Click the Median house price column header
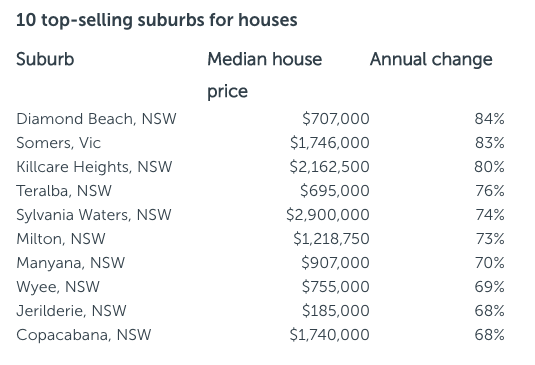The height and width of the screenshot is (365, 535). click(265, 75)
